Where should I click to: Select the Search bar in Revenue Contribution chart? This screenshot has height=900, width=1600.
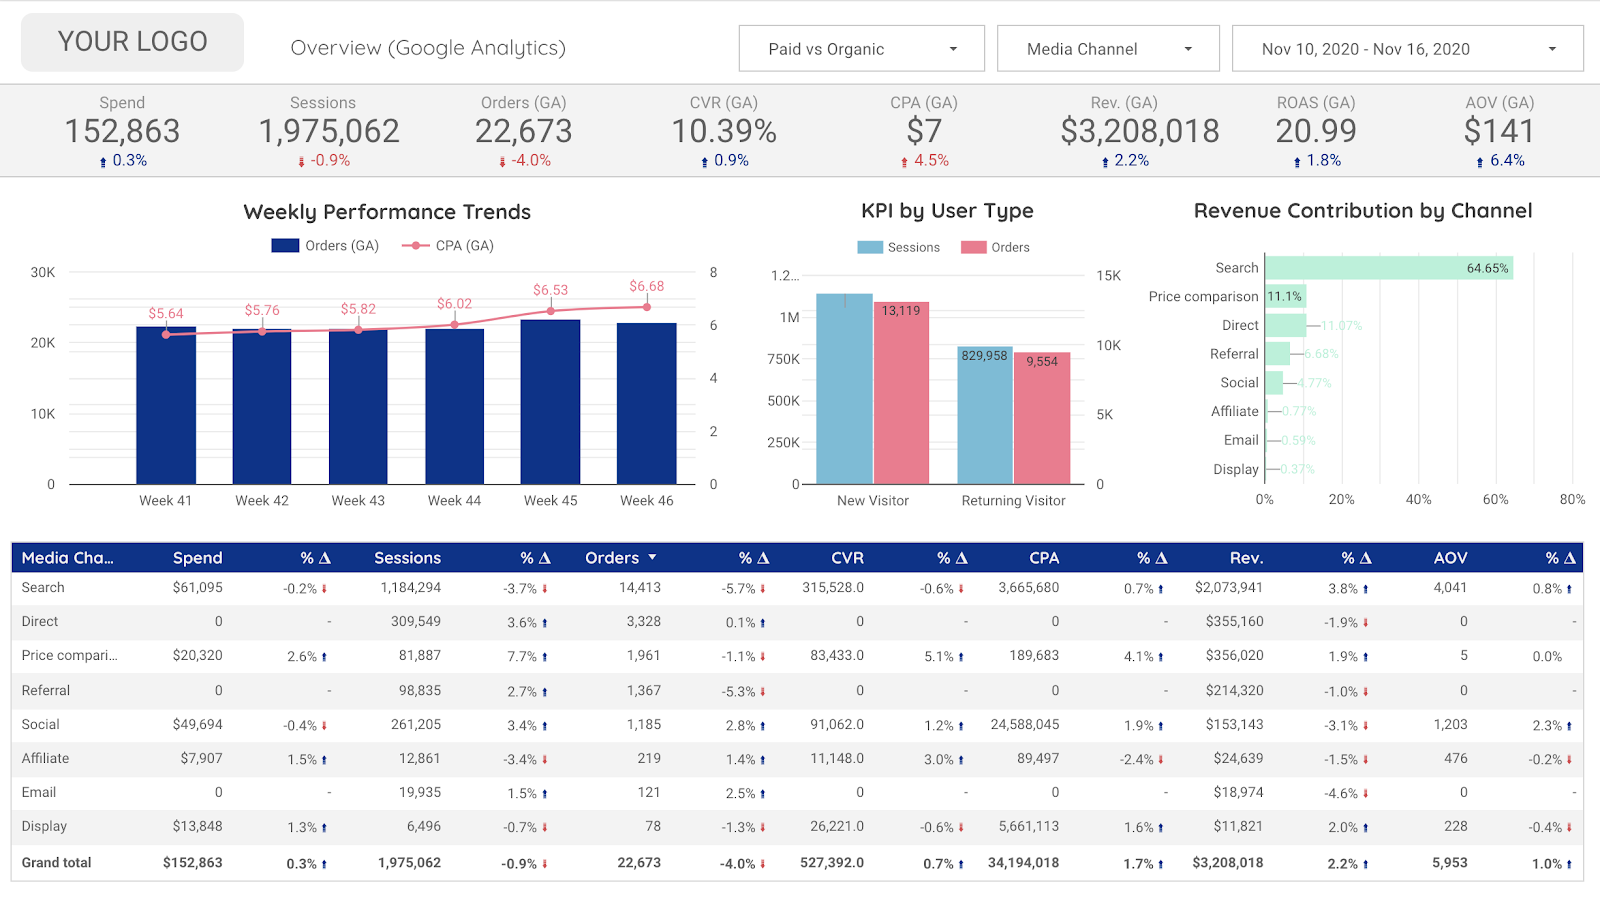(1390, 268)
